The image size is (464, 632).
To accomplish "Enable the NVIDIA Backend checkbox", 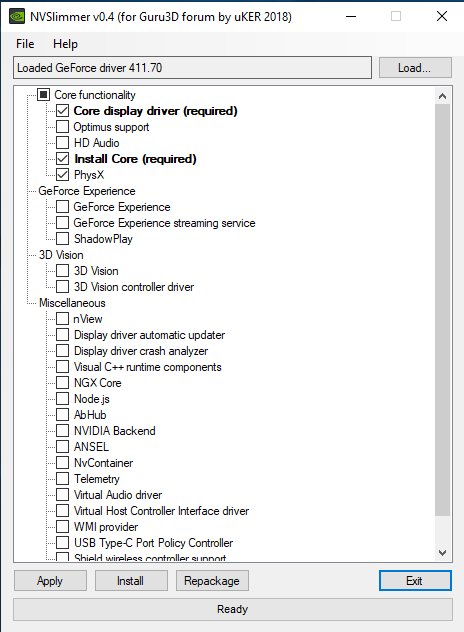I will coord(62,430).
